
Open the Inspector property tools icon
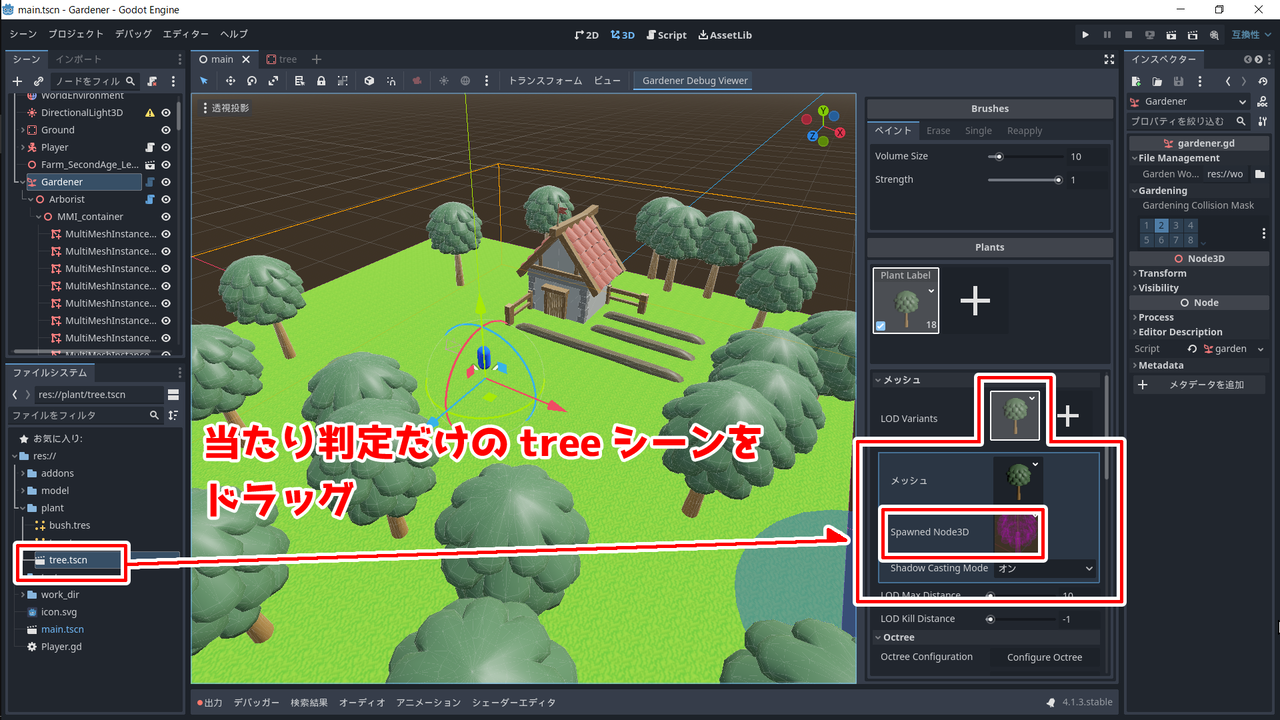[1263, 121]
